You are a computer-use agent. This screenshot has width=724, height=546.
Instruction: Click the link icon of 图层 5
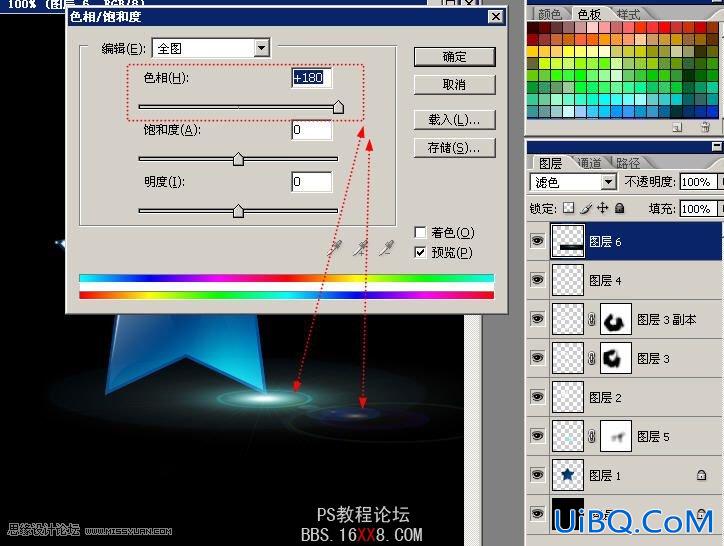pos(591,436)
